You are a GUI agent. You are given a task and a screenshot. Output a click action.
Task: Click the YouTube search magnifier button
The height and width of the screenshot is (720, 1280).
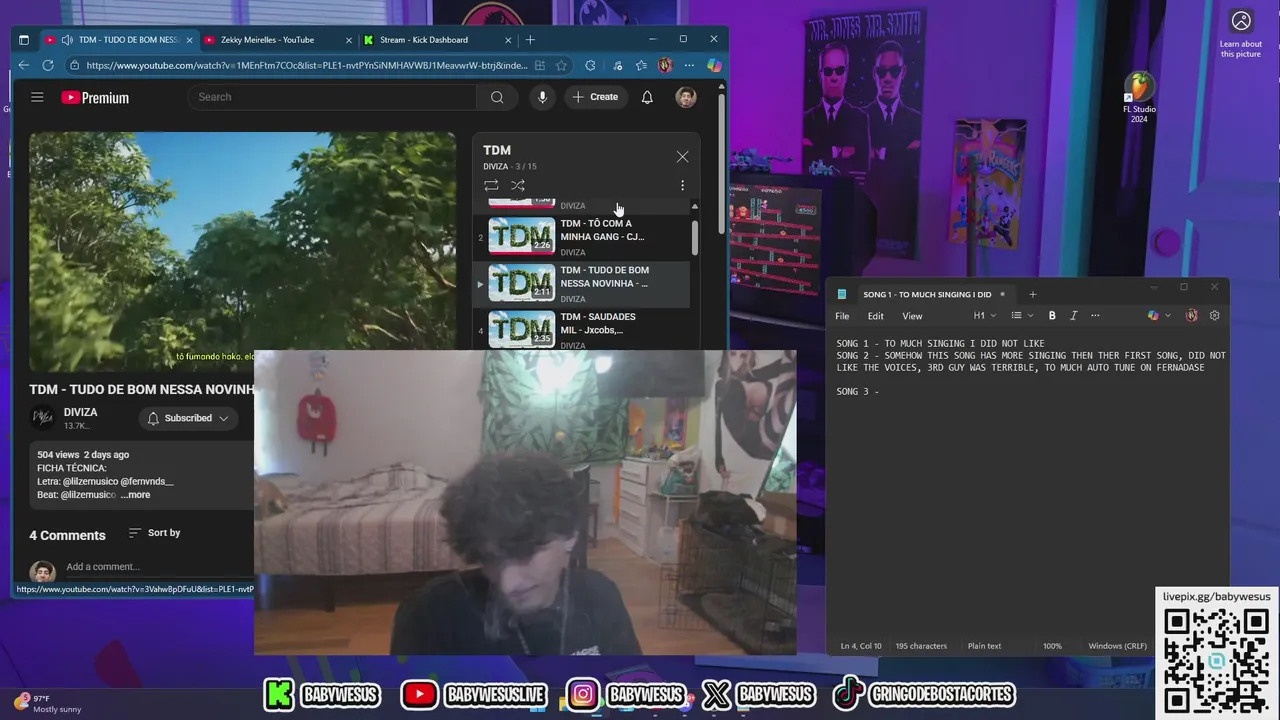[497, 97]
